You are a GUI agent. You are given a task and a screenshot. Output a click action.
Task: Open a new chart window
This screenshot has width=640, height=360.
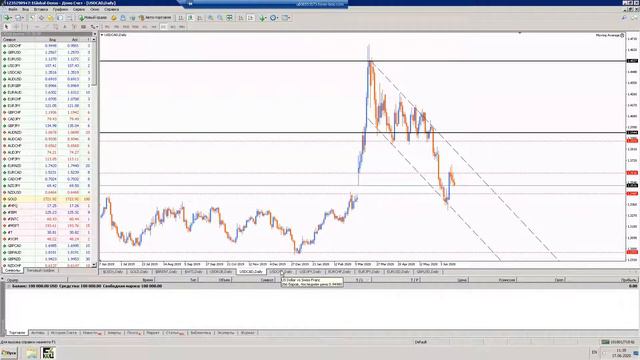7,18
